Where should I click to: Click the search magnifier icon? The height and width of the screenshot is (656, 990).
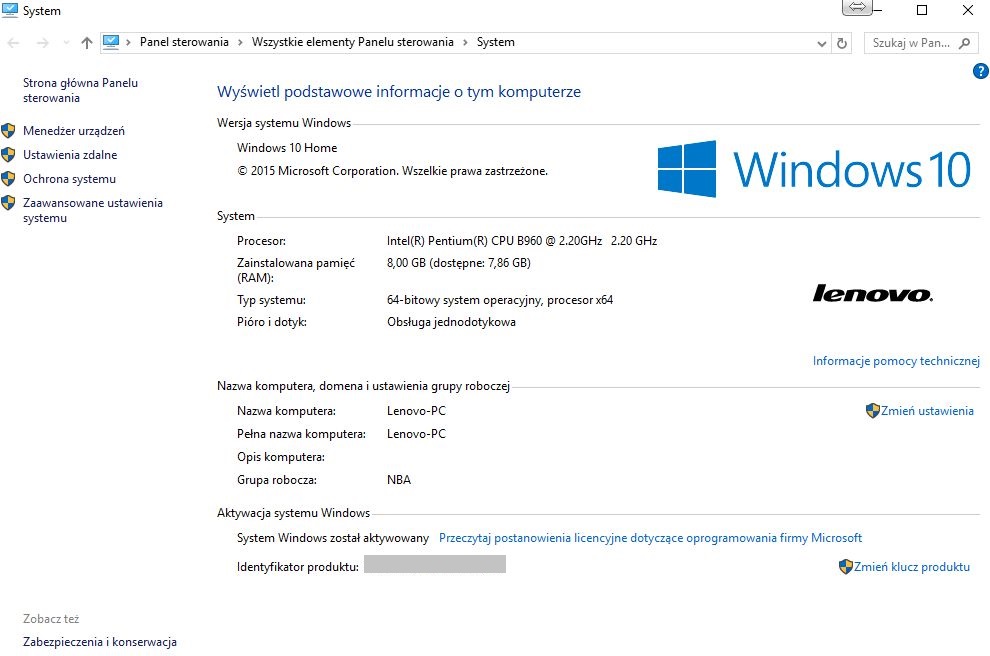[x=964, y=43]
